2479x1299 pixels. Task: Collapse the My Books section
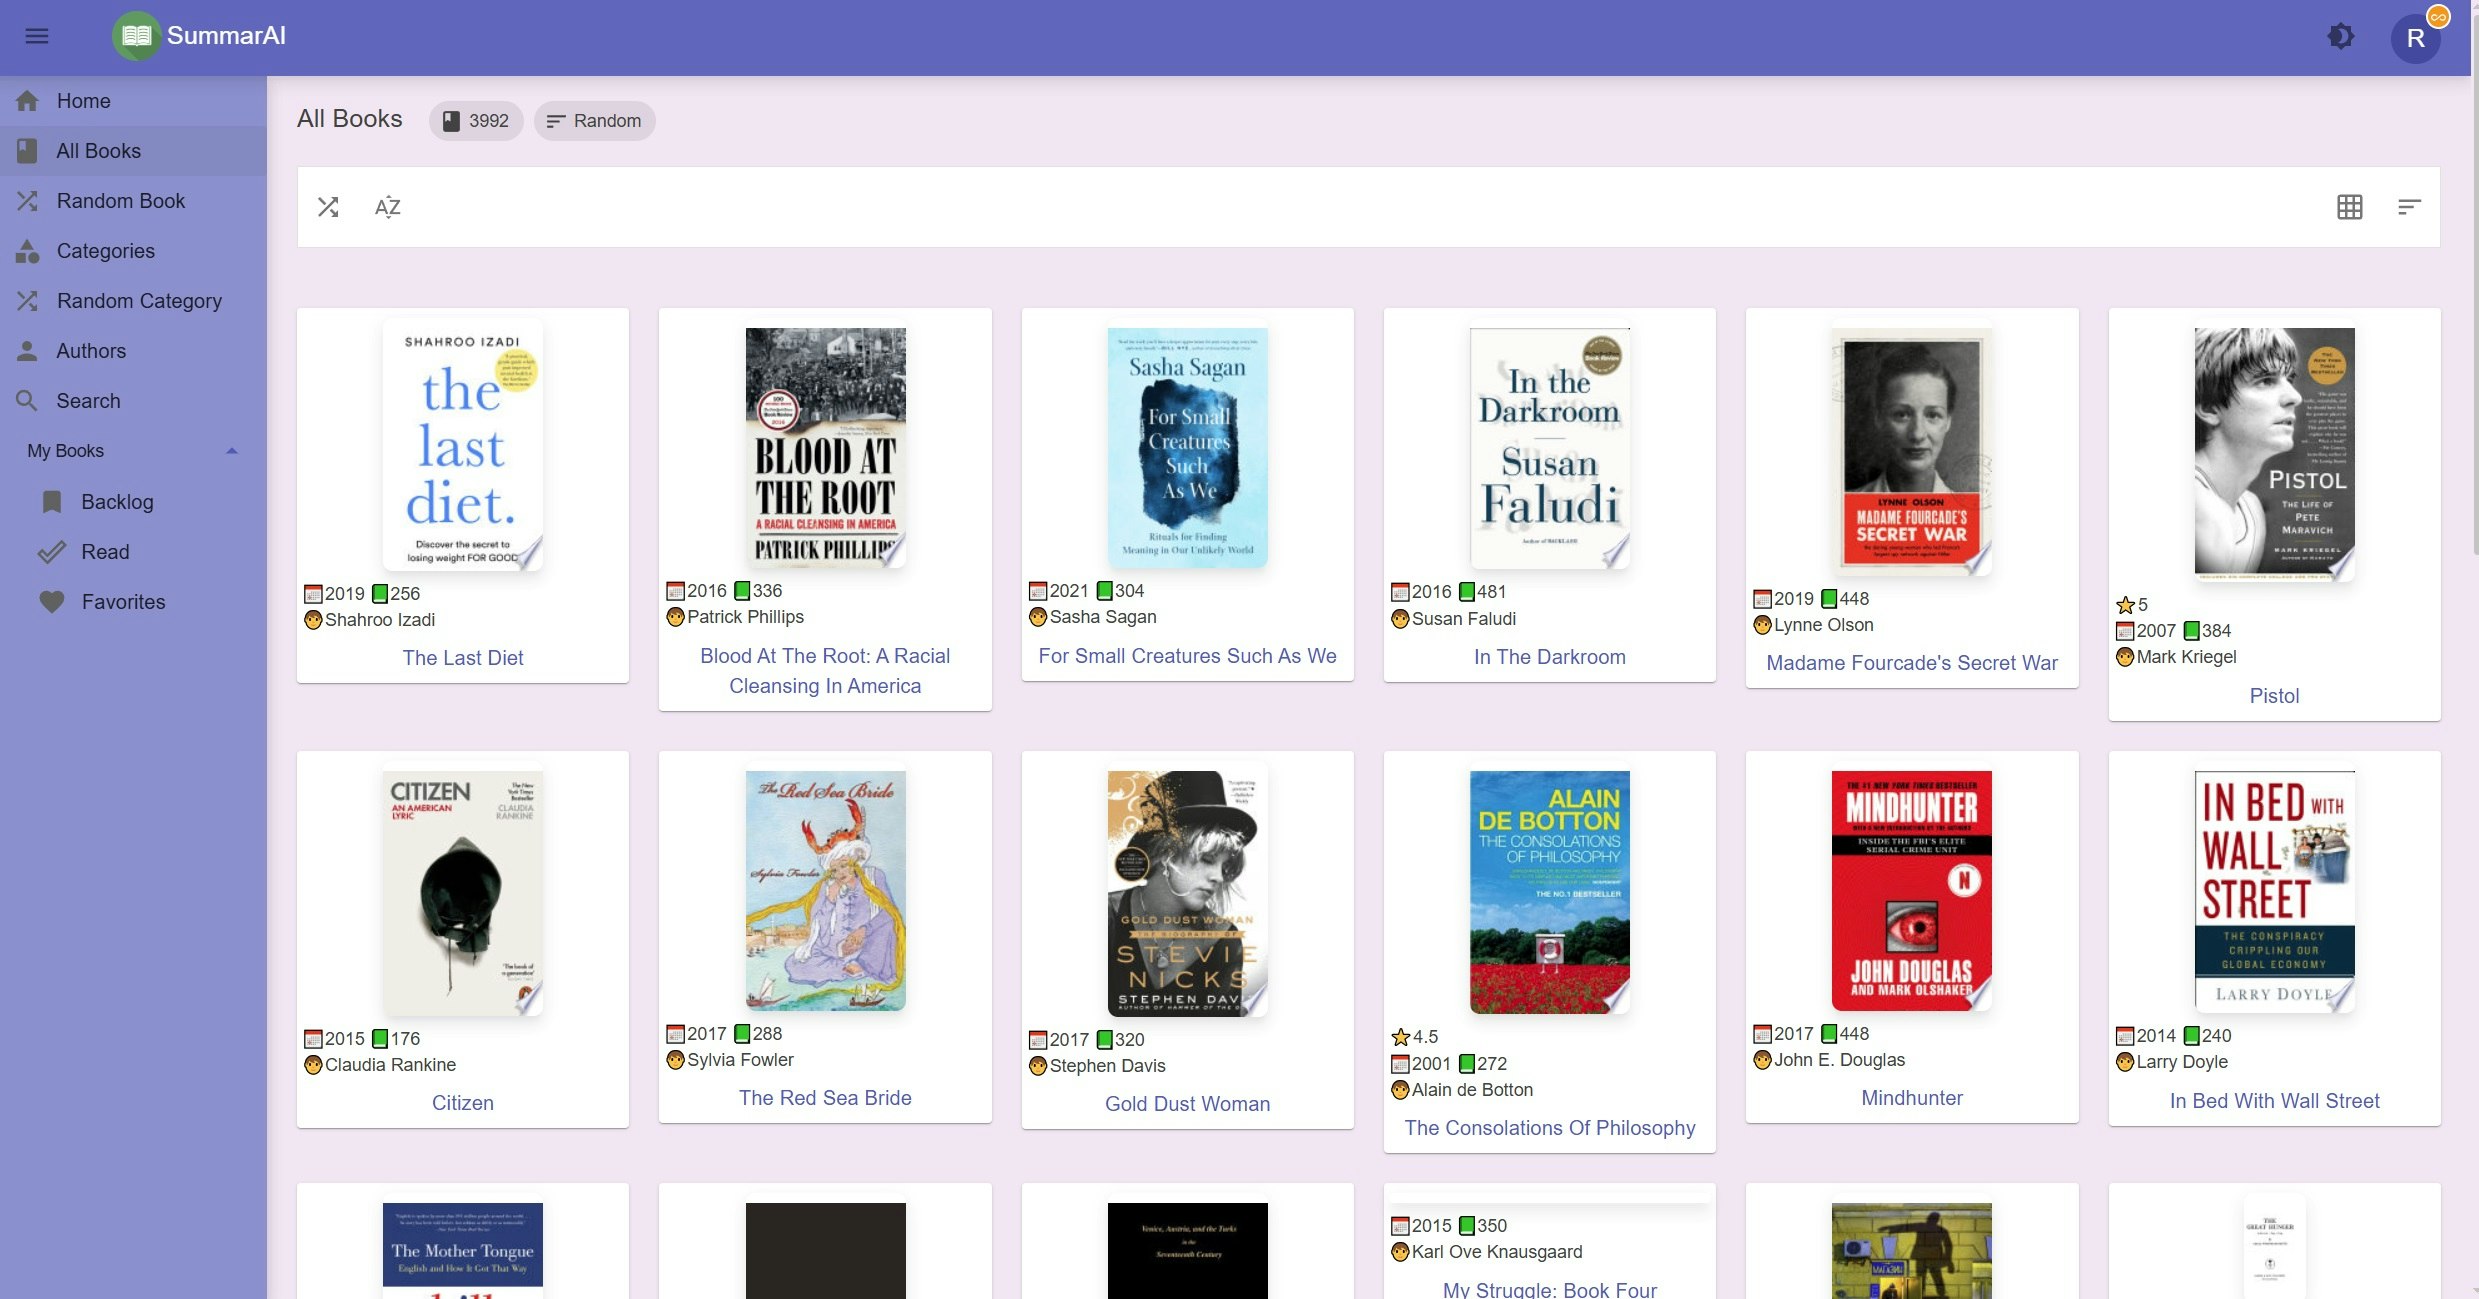(231, 451)
